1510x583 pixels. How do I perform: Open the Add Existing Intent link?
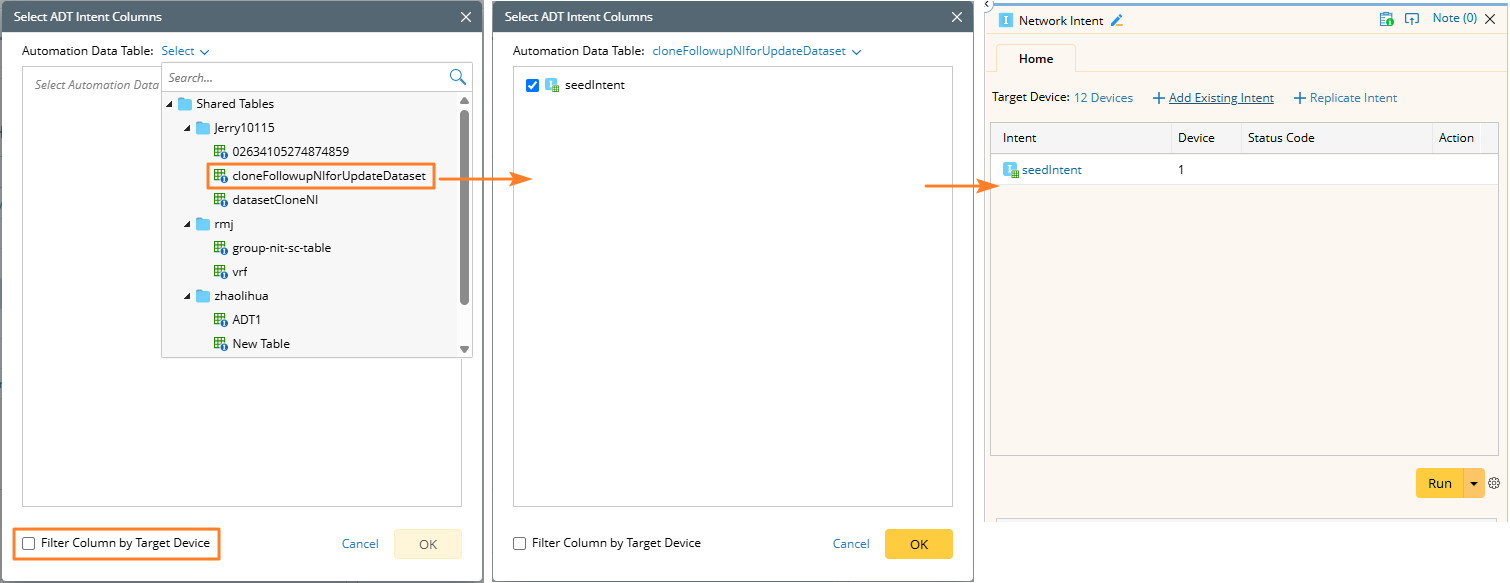pos(1220,98)
